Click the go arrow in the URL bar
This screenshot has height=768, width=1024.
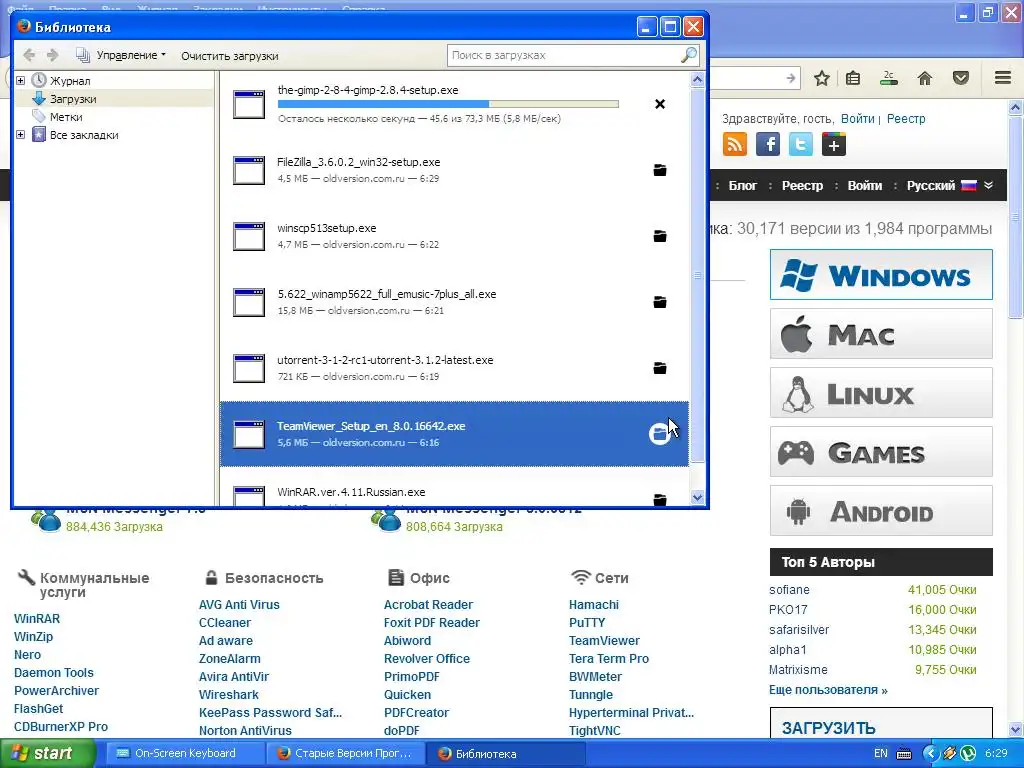click(x=791, y=78)
